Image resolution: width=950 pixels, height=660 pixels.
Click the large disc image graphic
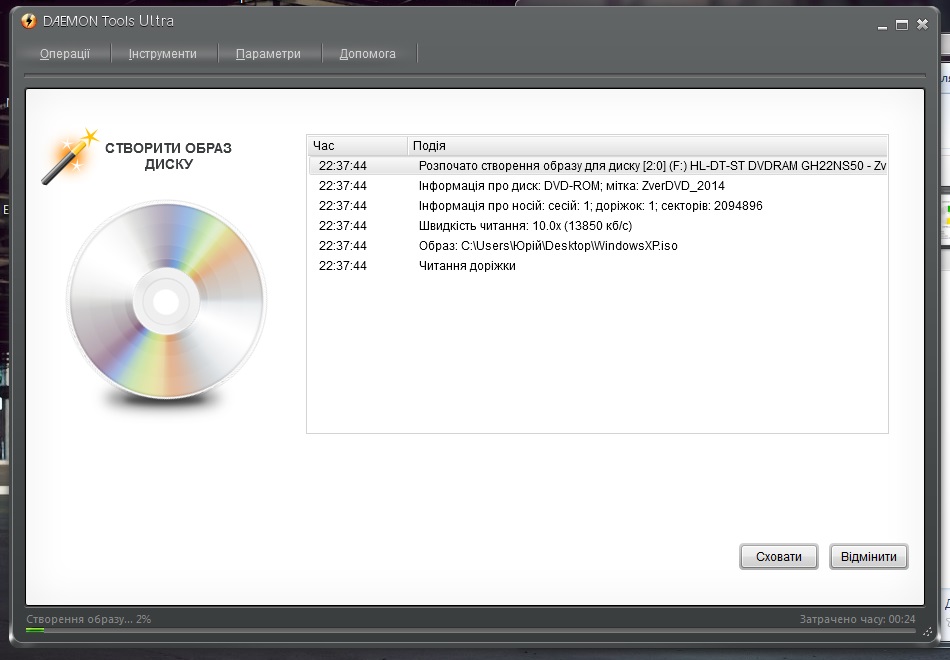[166, 301]
